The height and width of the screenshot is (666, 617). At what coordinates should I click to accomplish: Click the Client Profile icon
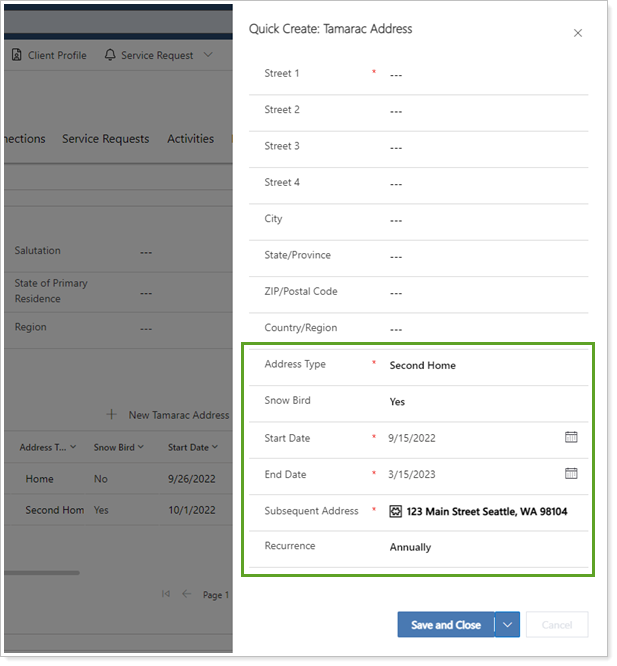pos(17,55)
